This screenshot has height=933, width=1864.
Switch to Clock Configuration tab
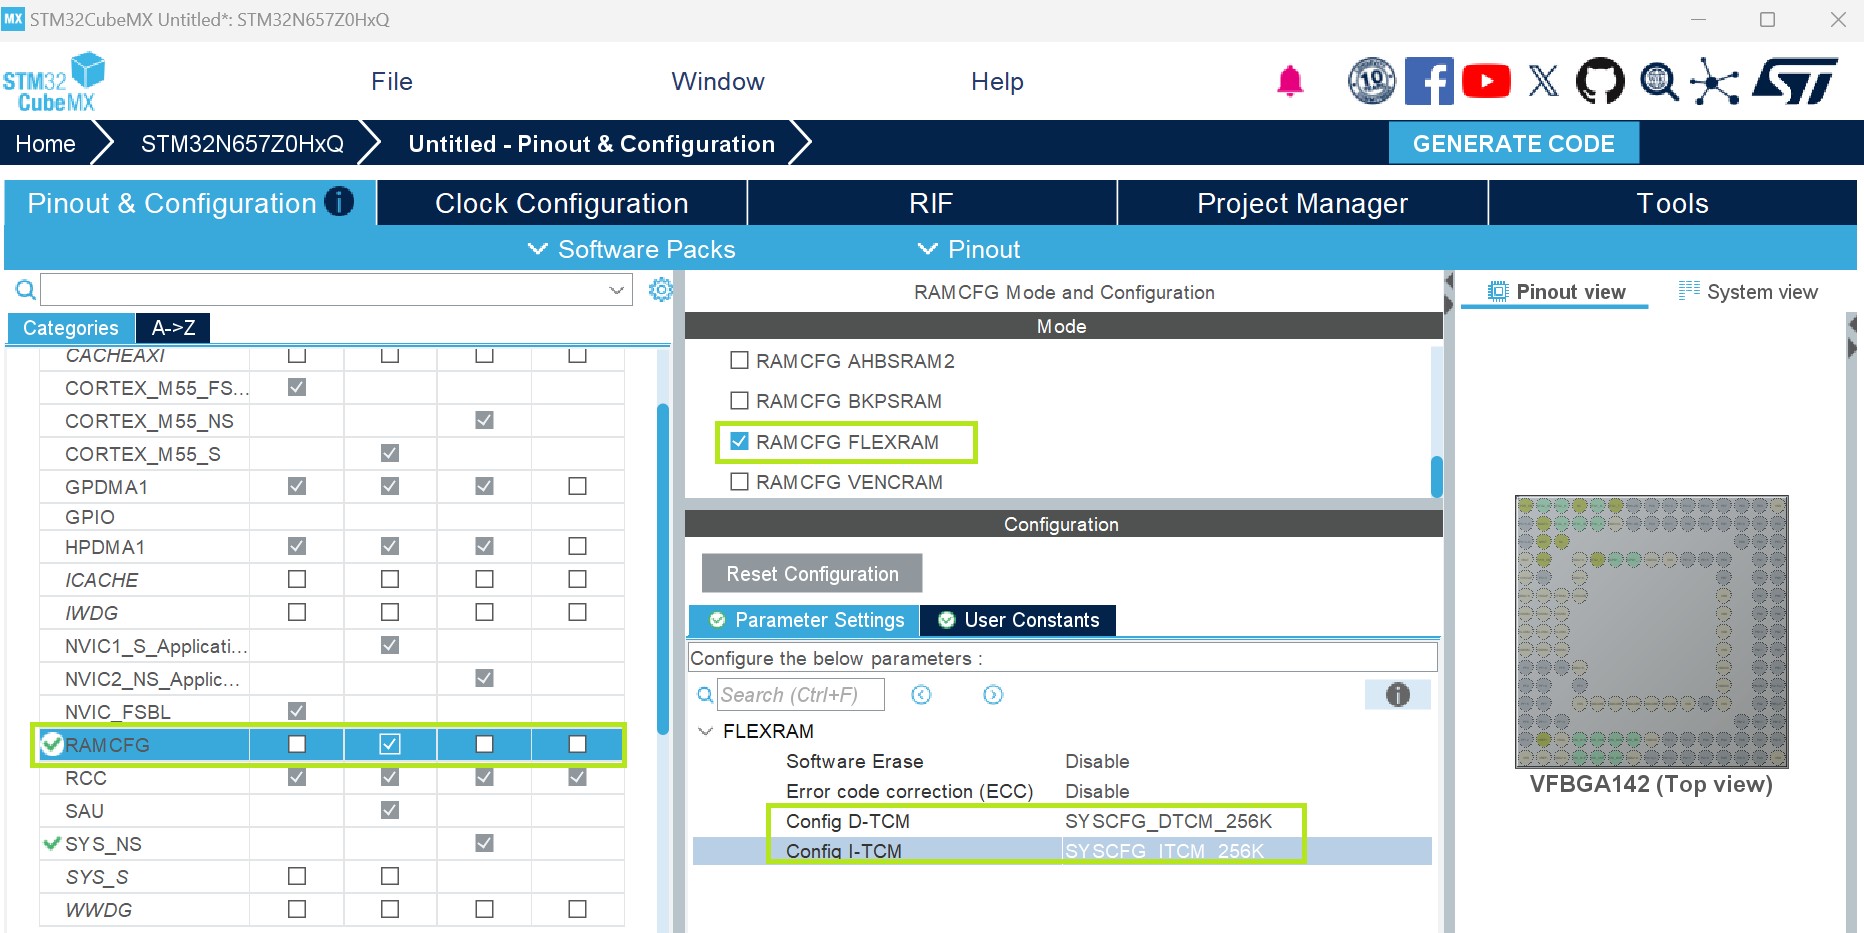pos(562,203)
